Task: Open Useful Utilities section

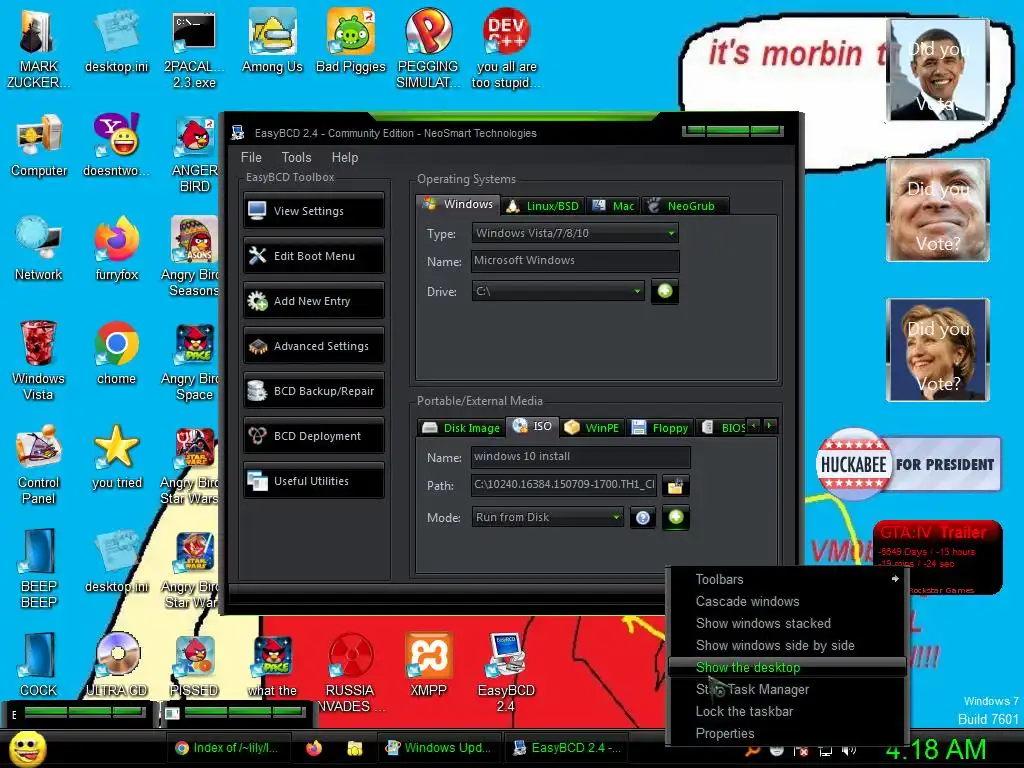Action: pyautogui.click(x=313, y=481)
